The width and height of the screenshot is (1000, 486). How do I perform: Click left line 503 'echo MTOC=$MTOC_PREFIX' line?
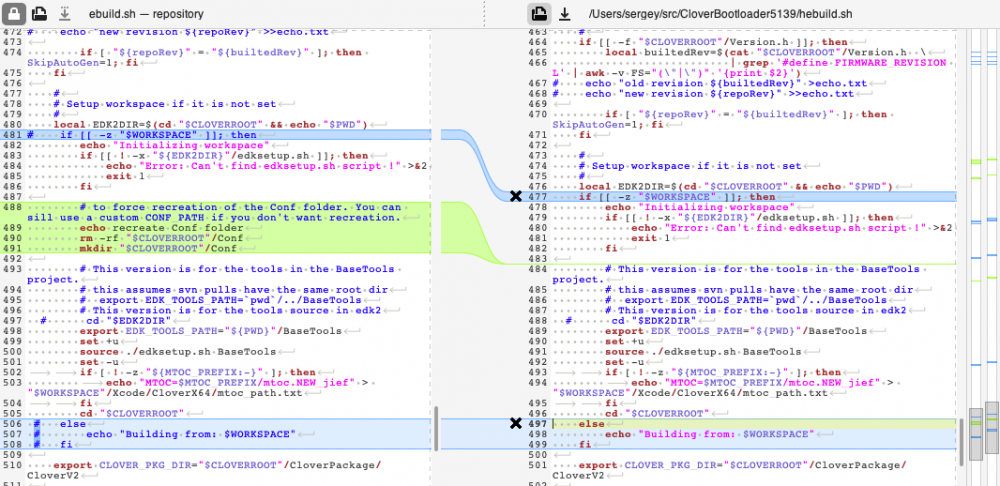pyautogui.click(x=237, y=383)
